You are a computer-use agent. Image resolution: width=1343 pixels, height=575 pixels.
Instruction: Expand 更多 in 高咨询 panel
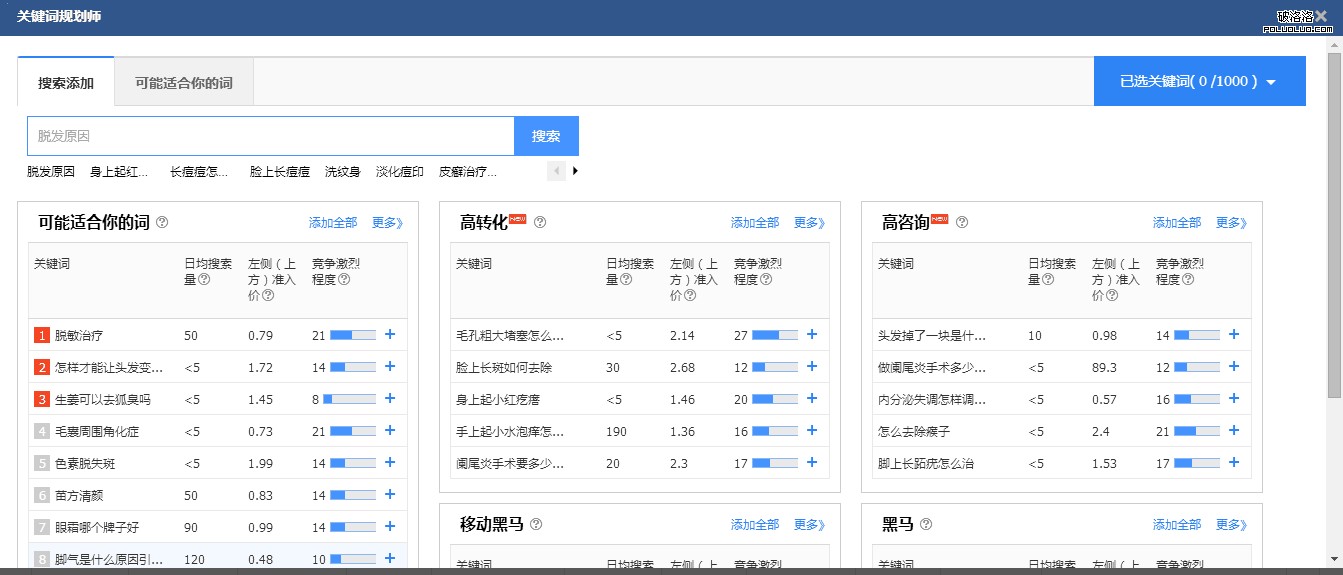pos(1231,223)
